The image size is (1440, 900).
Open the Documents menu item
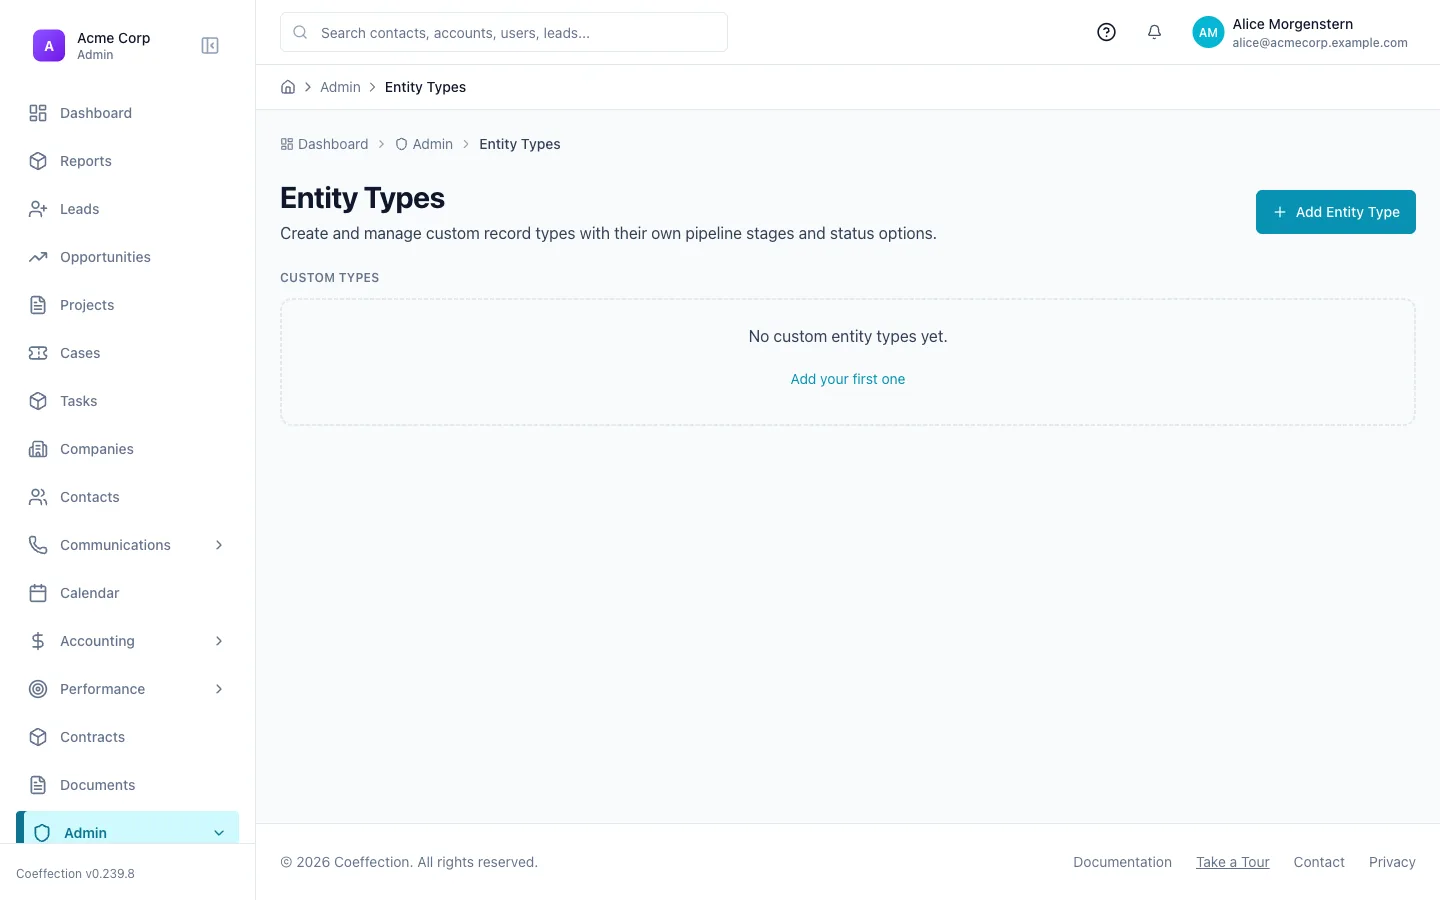click(x=128, y=785)
